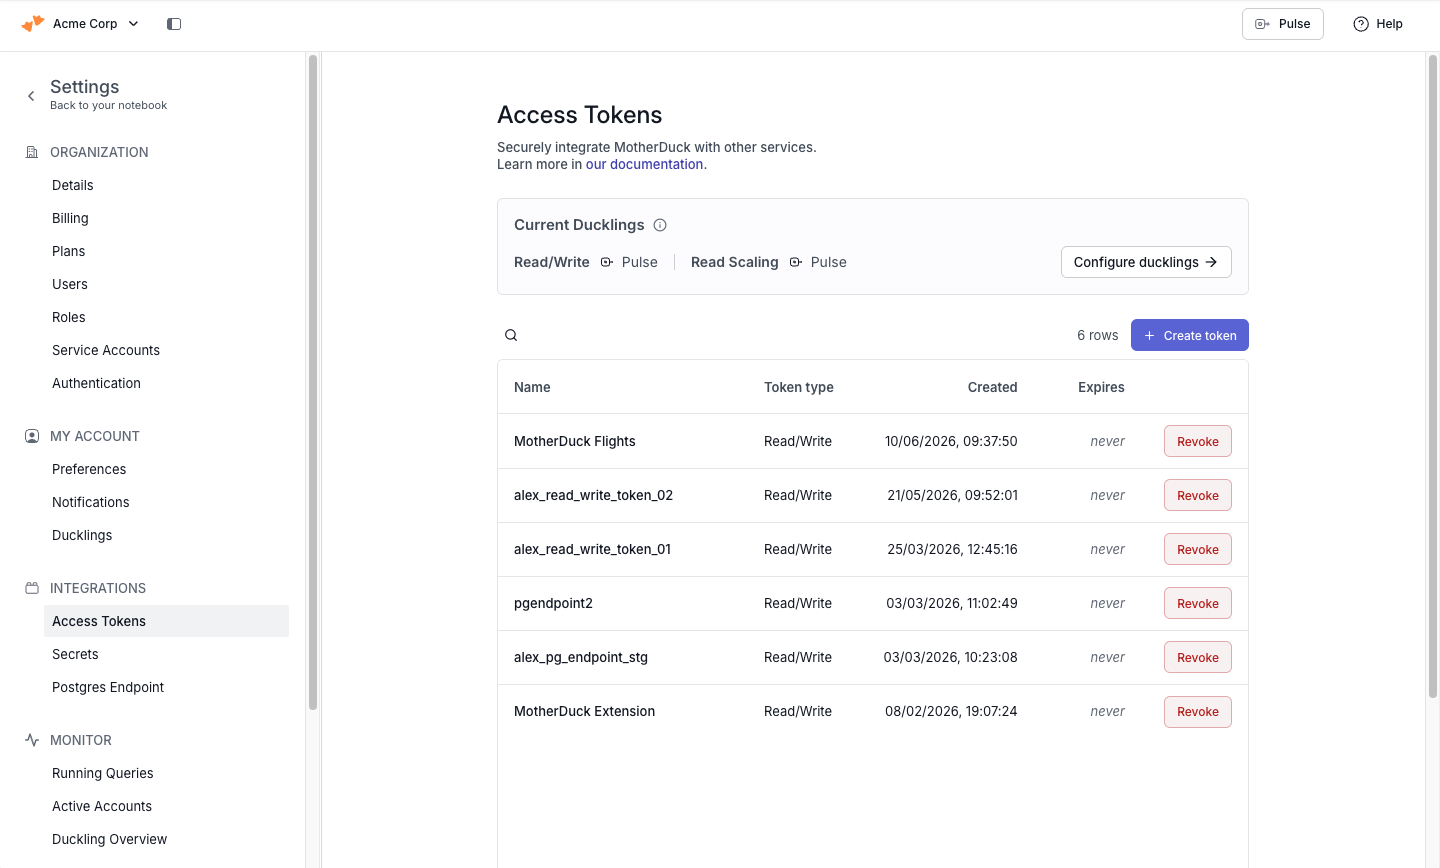The image size is (1440, 868).
Task: Click the Monitor section pulse icon
Action: click(x=32, y=740)
